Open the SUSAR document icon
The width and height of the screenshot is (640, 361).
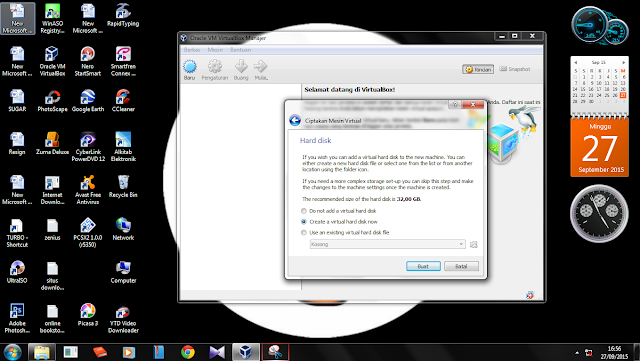(x=17, y=100)
